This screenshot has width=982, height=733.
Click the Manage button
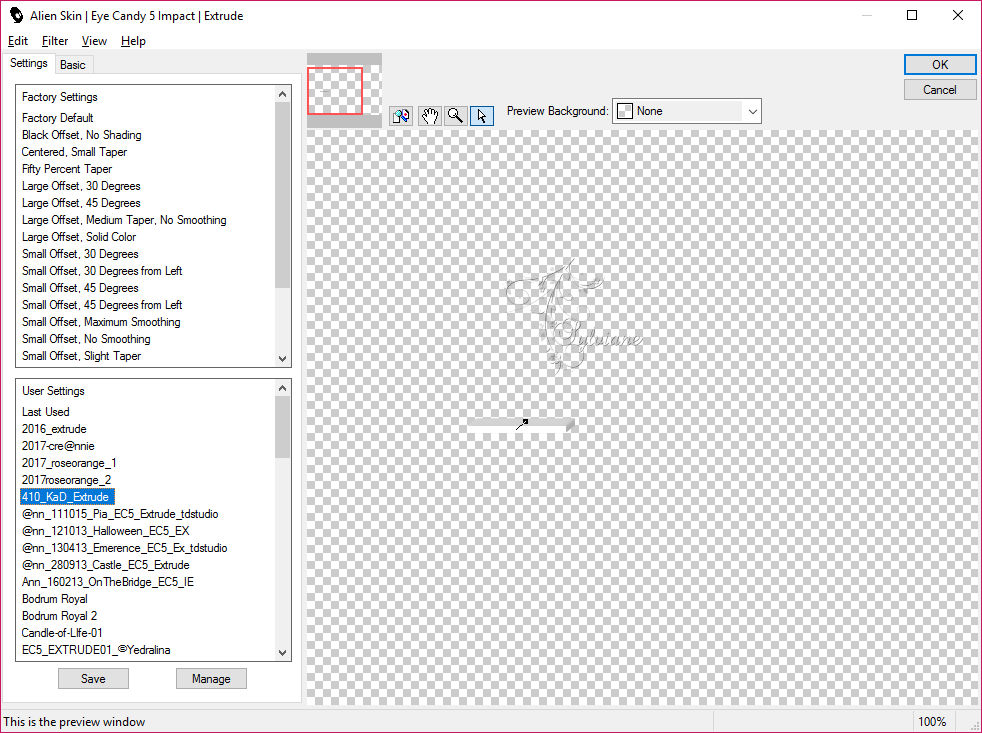click(x=211, y=678)
